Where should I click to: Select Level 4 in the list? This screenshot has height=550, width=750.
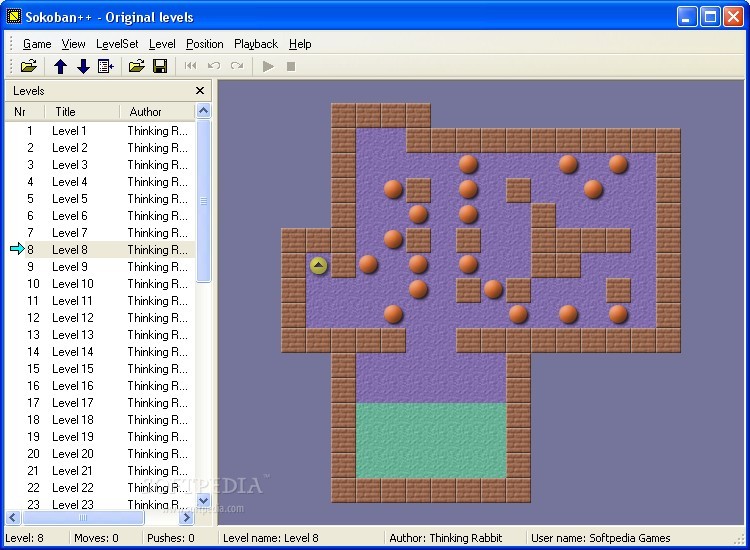(x=100, y=182)
